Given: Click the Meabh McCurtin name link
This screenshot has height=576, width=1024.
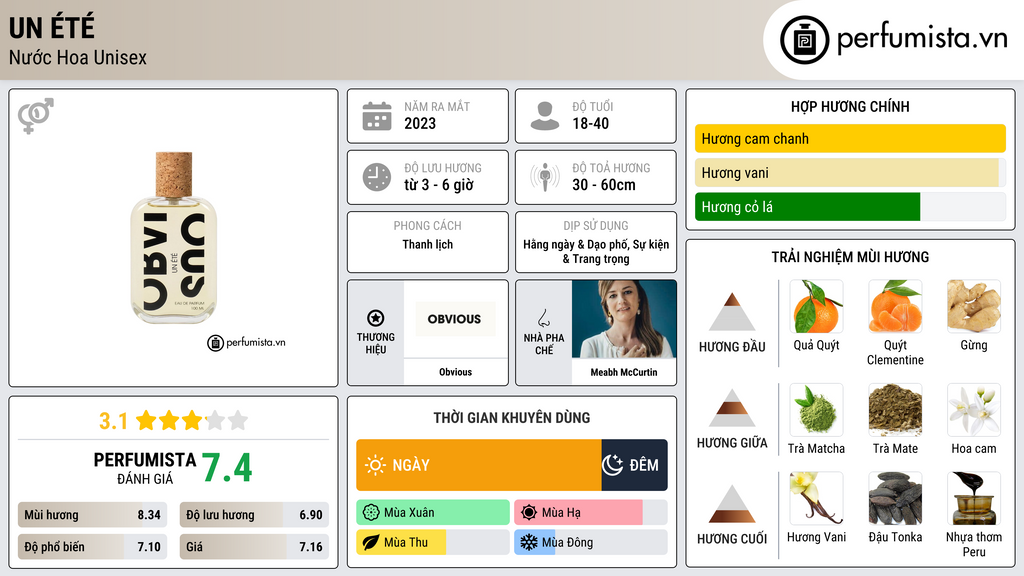Looking at the screenshot, I should coord(624,372).
